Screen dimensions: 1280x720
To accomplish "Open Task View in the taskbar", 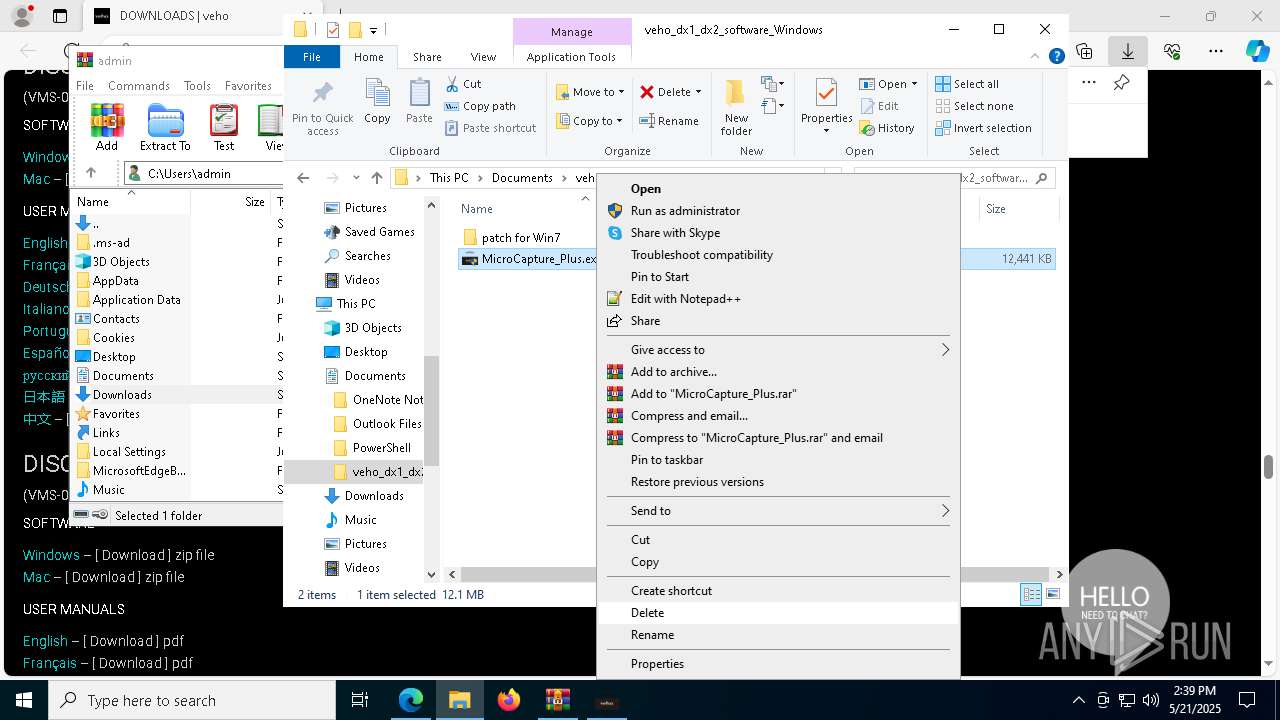I will (x=360, y=700).
